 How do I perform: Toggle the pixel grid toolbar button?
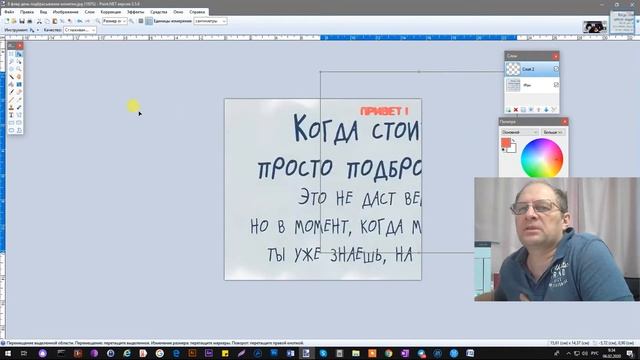click(x=141, y=21)
